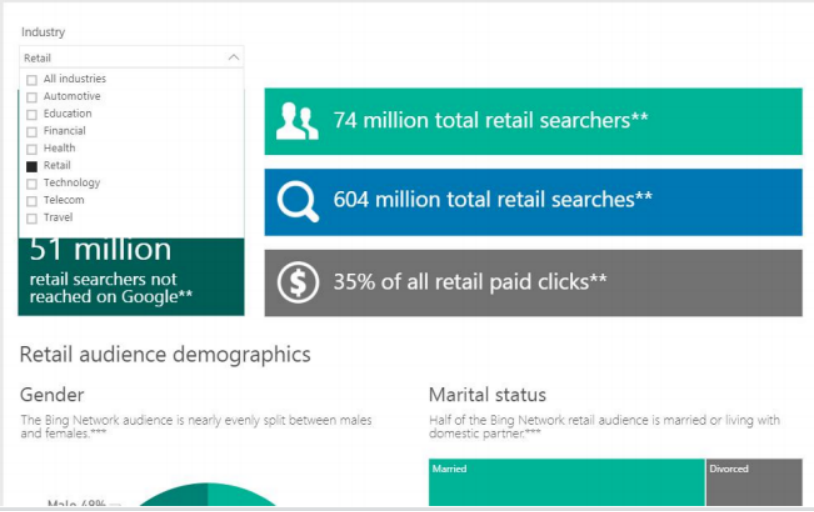
Task: Click the Gender section heading
Action: point(52,395)
